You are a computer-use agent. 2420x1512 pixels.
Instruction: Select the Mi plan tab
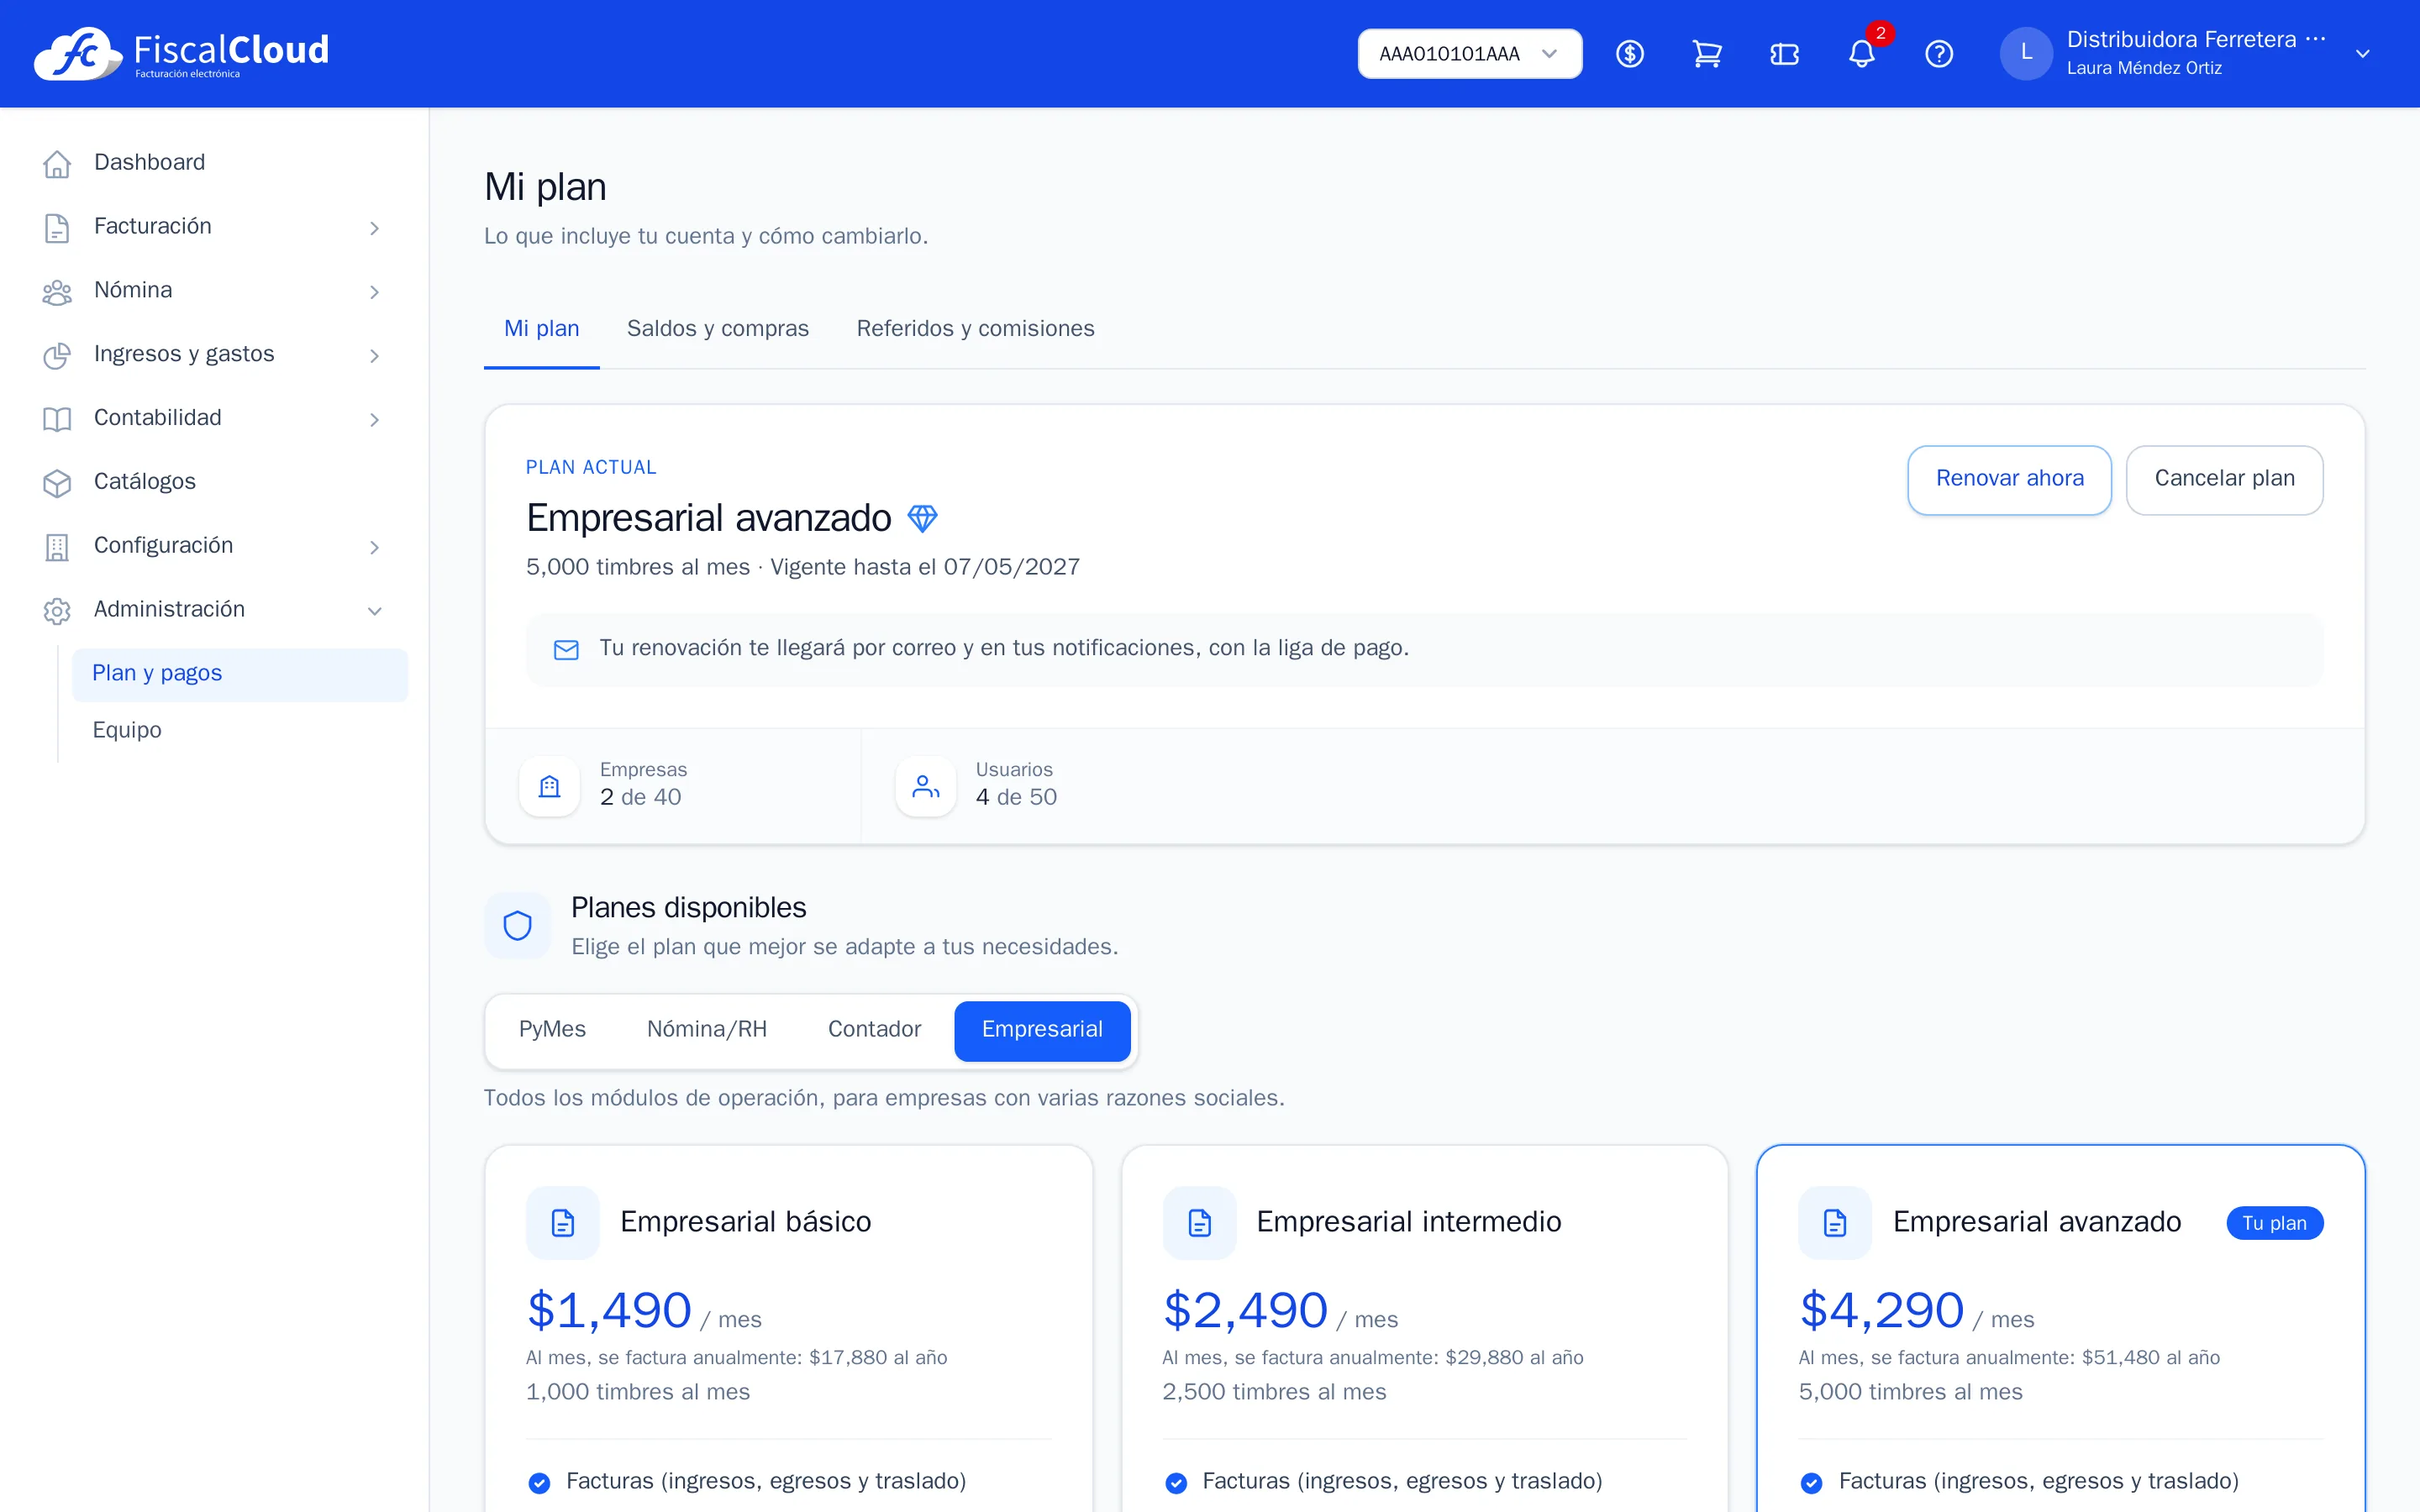pyautogui.click(x=541, y=329)
